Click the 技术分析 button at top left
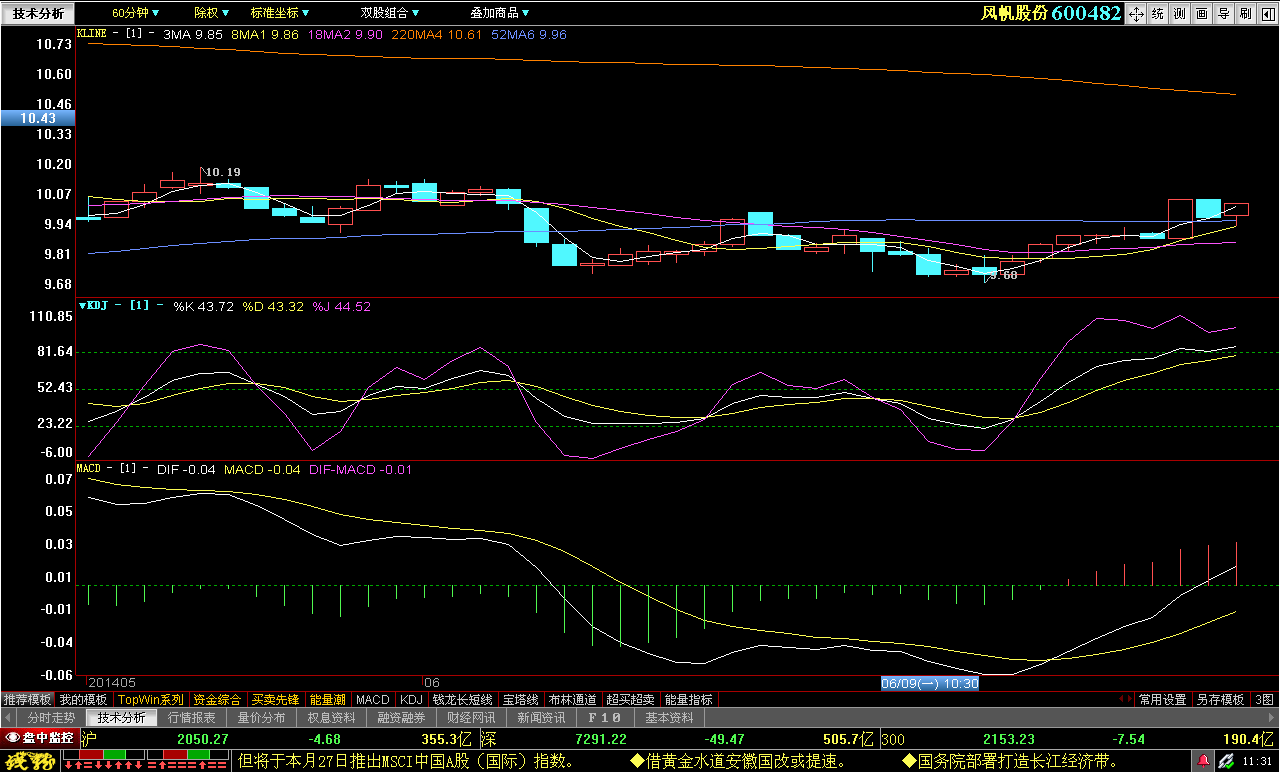 click(x=37, y=13)
